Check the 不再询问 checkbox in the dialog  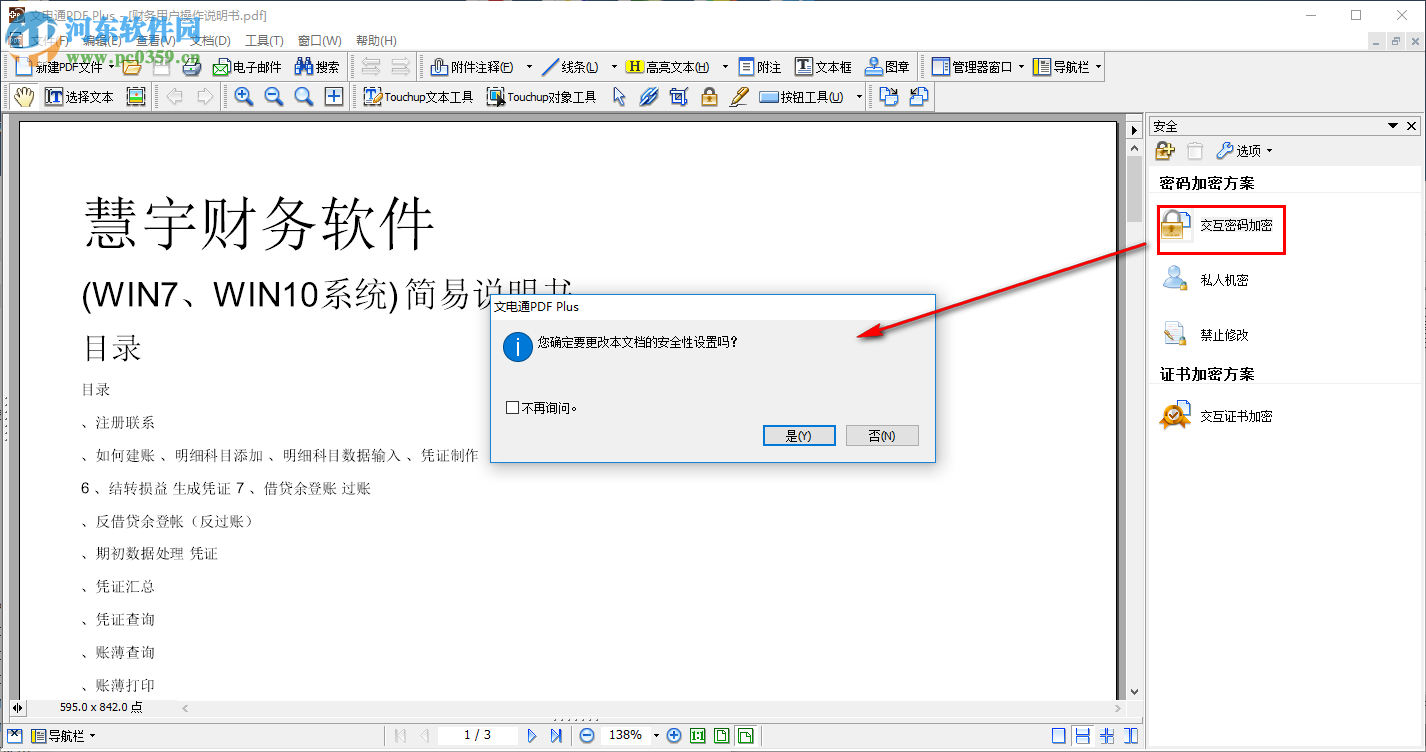[x=513, y=407]
